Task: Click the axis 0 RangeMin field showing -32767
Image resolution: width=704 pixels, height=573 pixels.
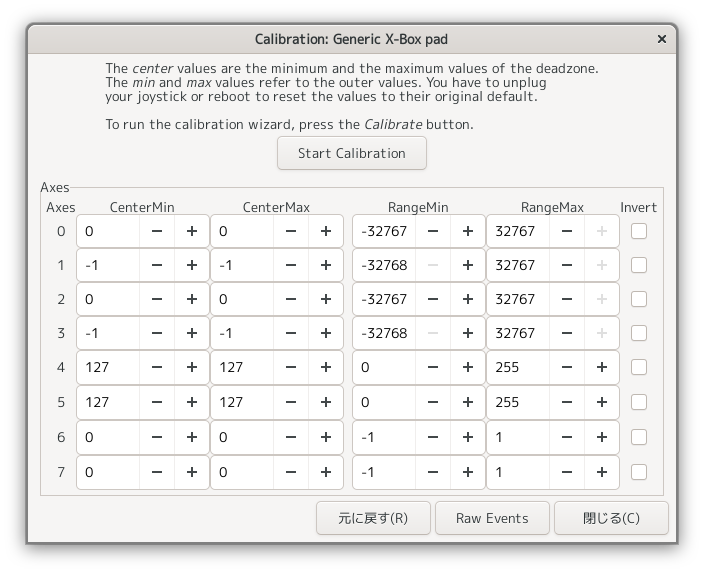Action: [384, 231]
